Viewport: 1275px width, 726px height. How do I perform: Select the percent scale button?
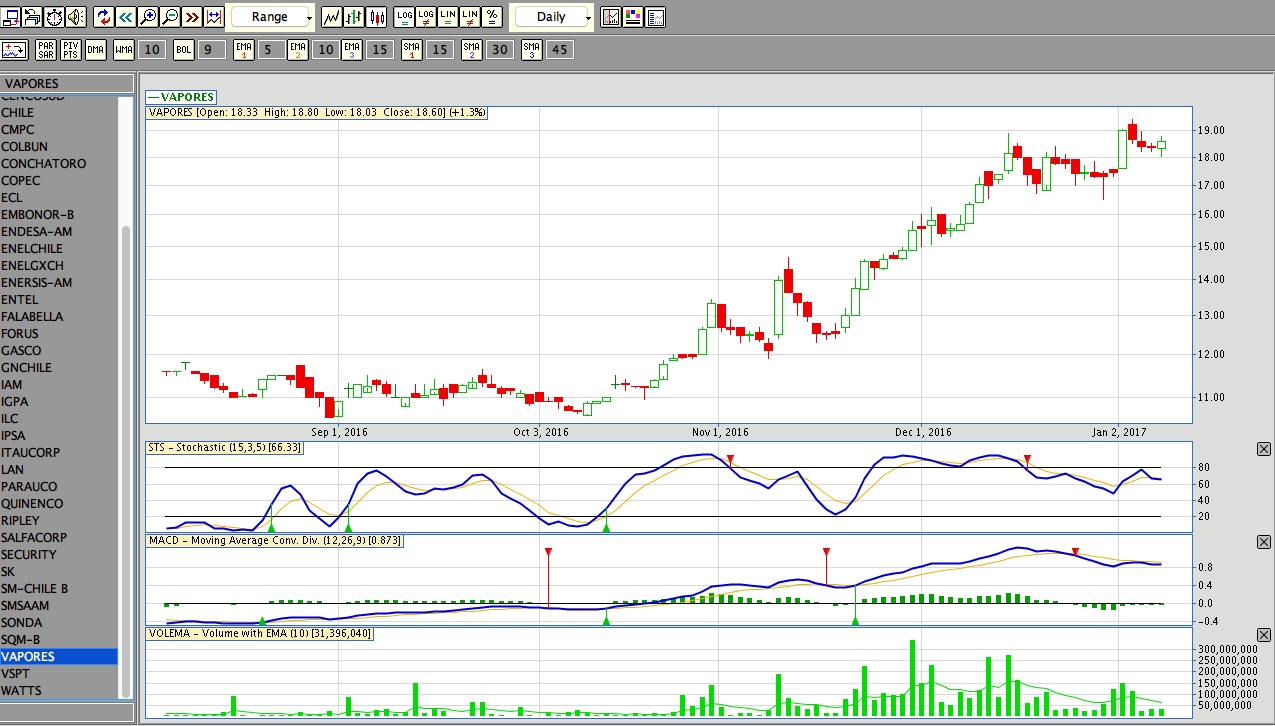click(492, 17)
